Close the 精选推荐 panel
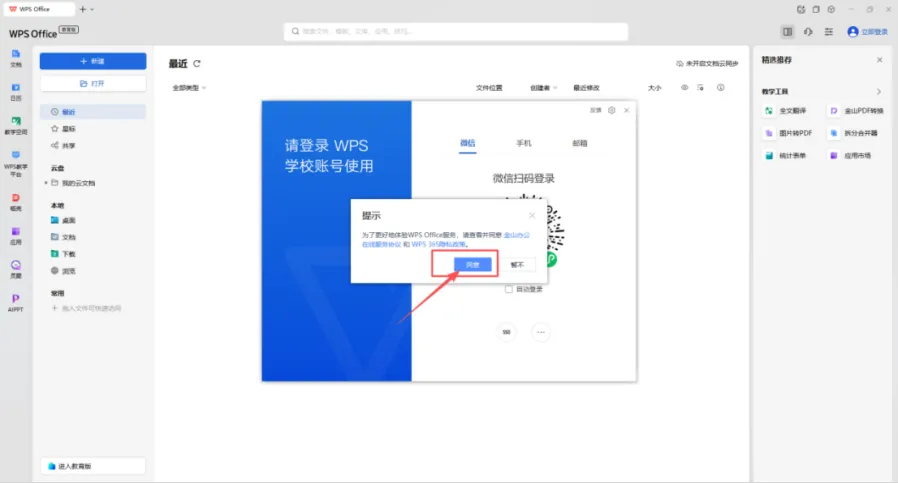Image resolution: width=898 pixels, height=483 pixels. coord(880,60)
